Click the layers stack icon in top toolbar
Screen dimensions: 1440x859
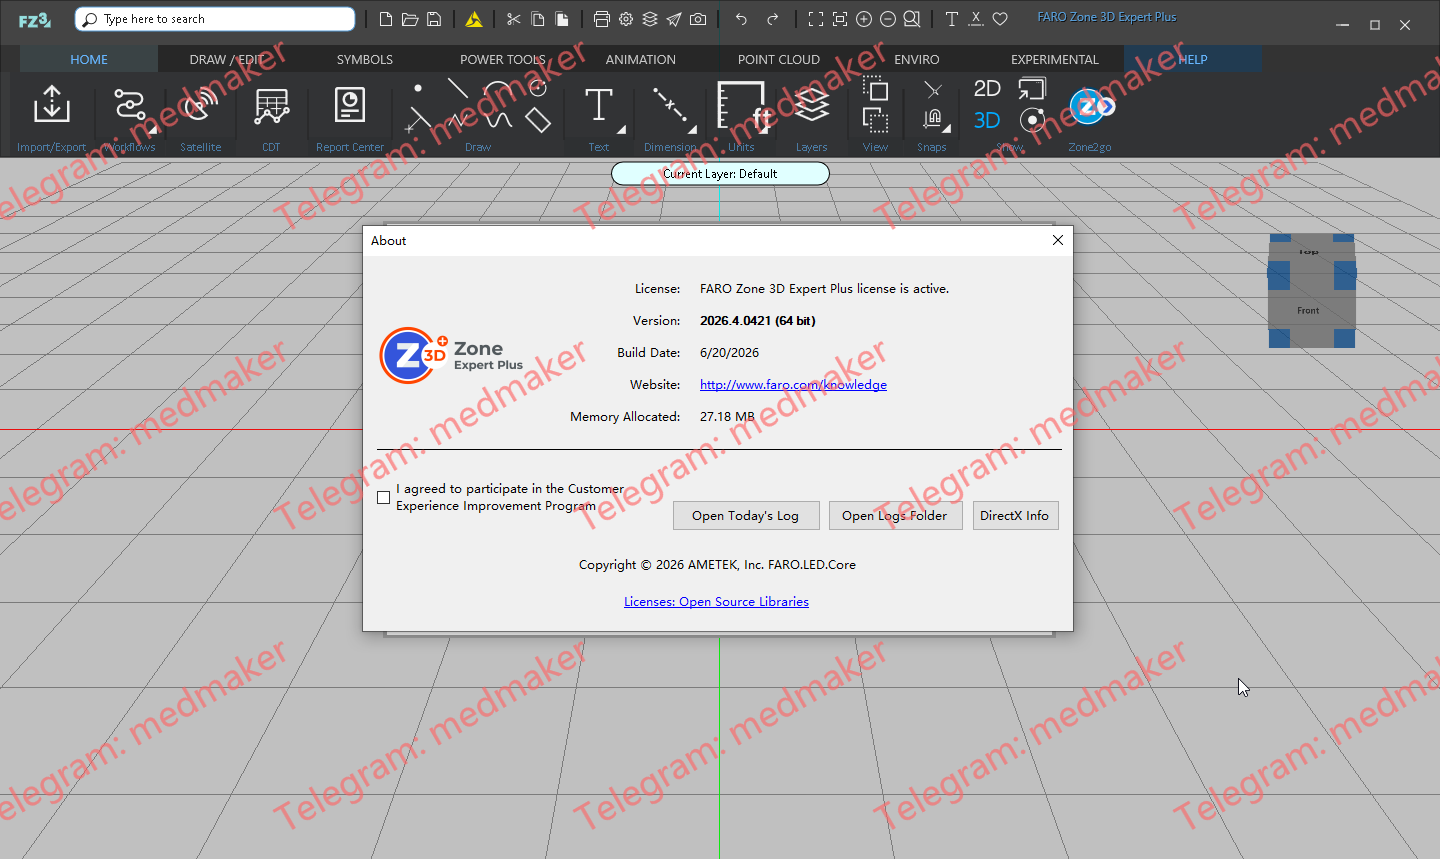(650, 19)
